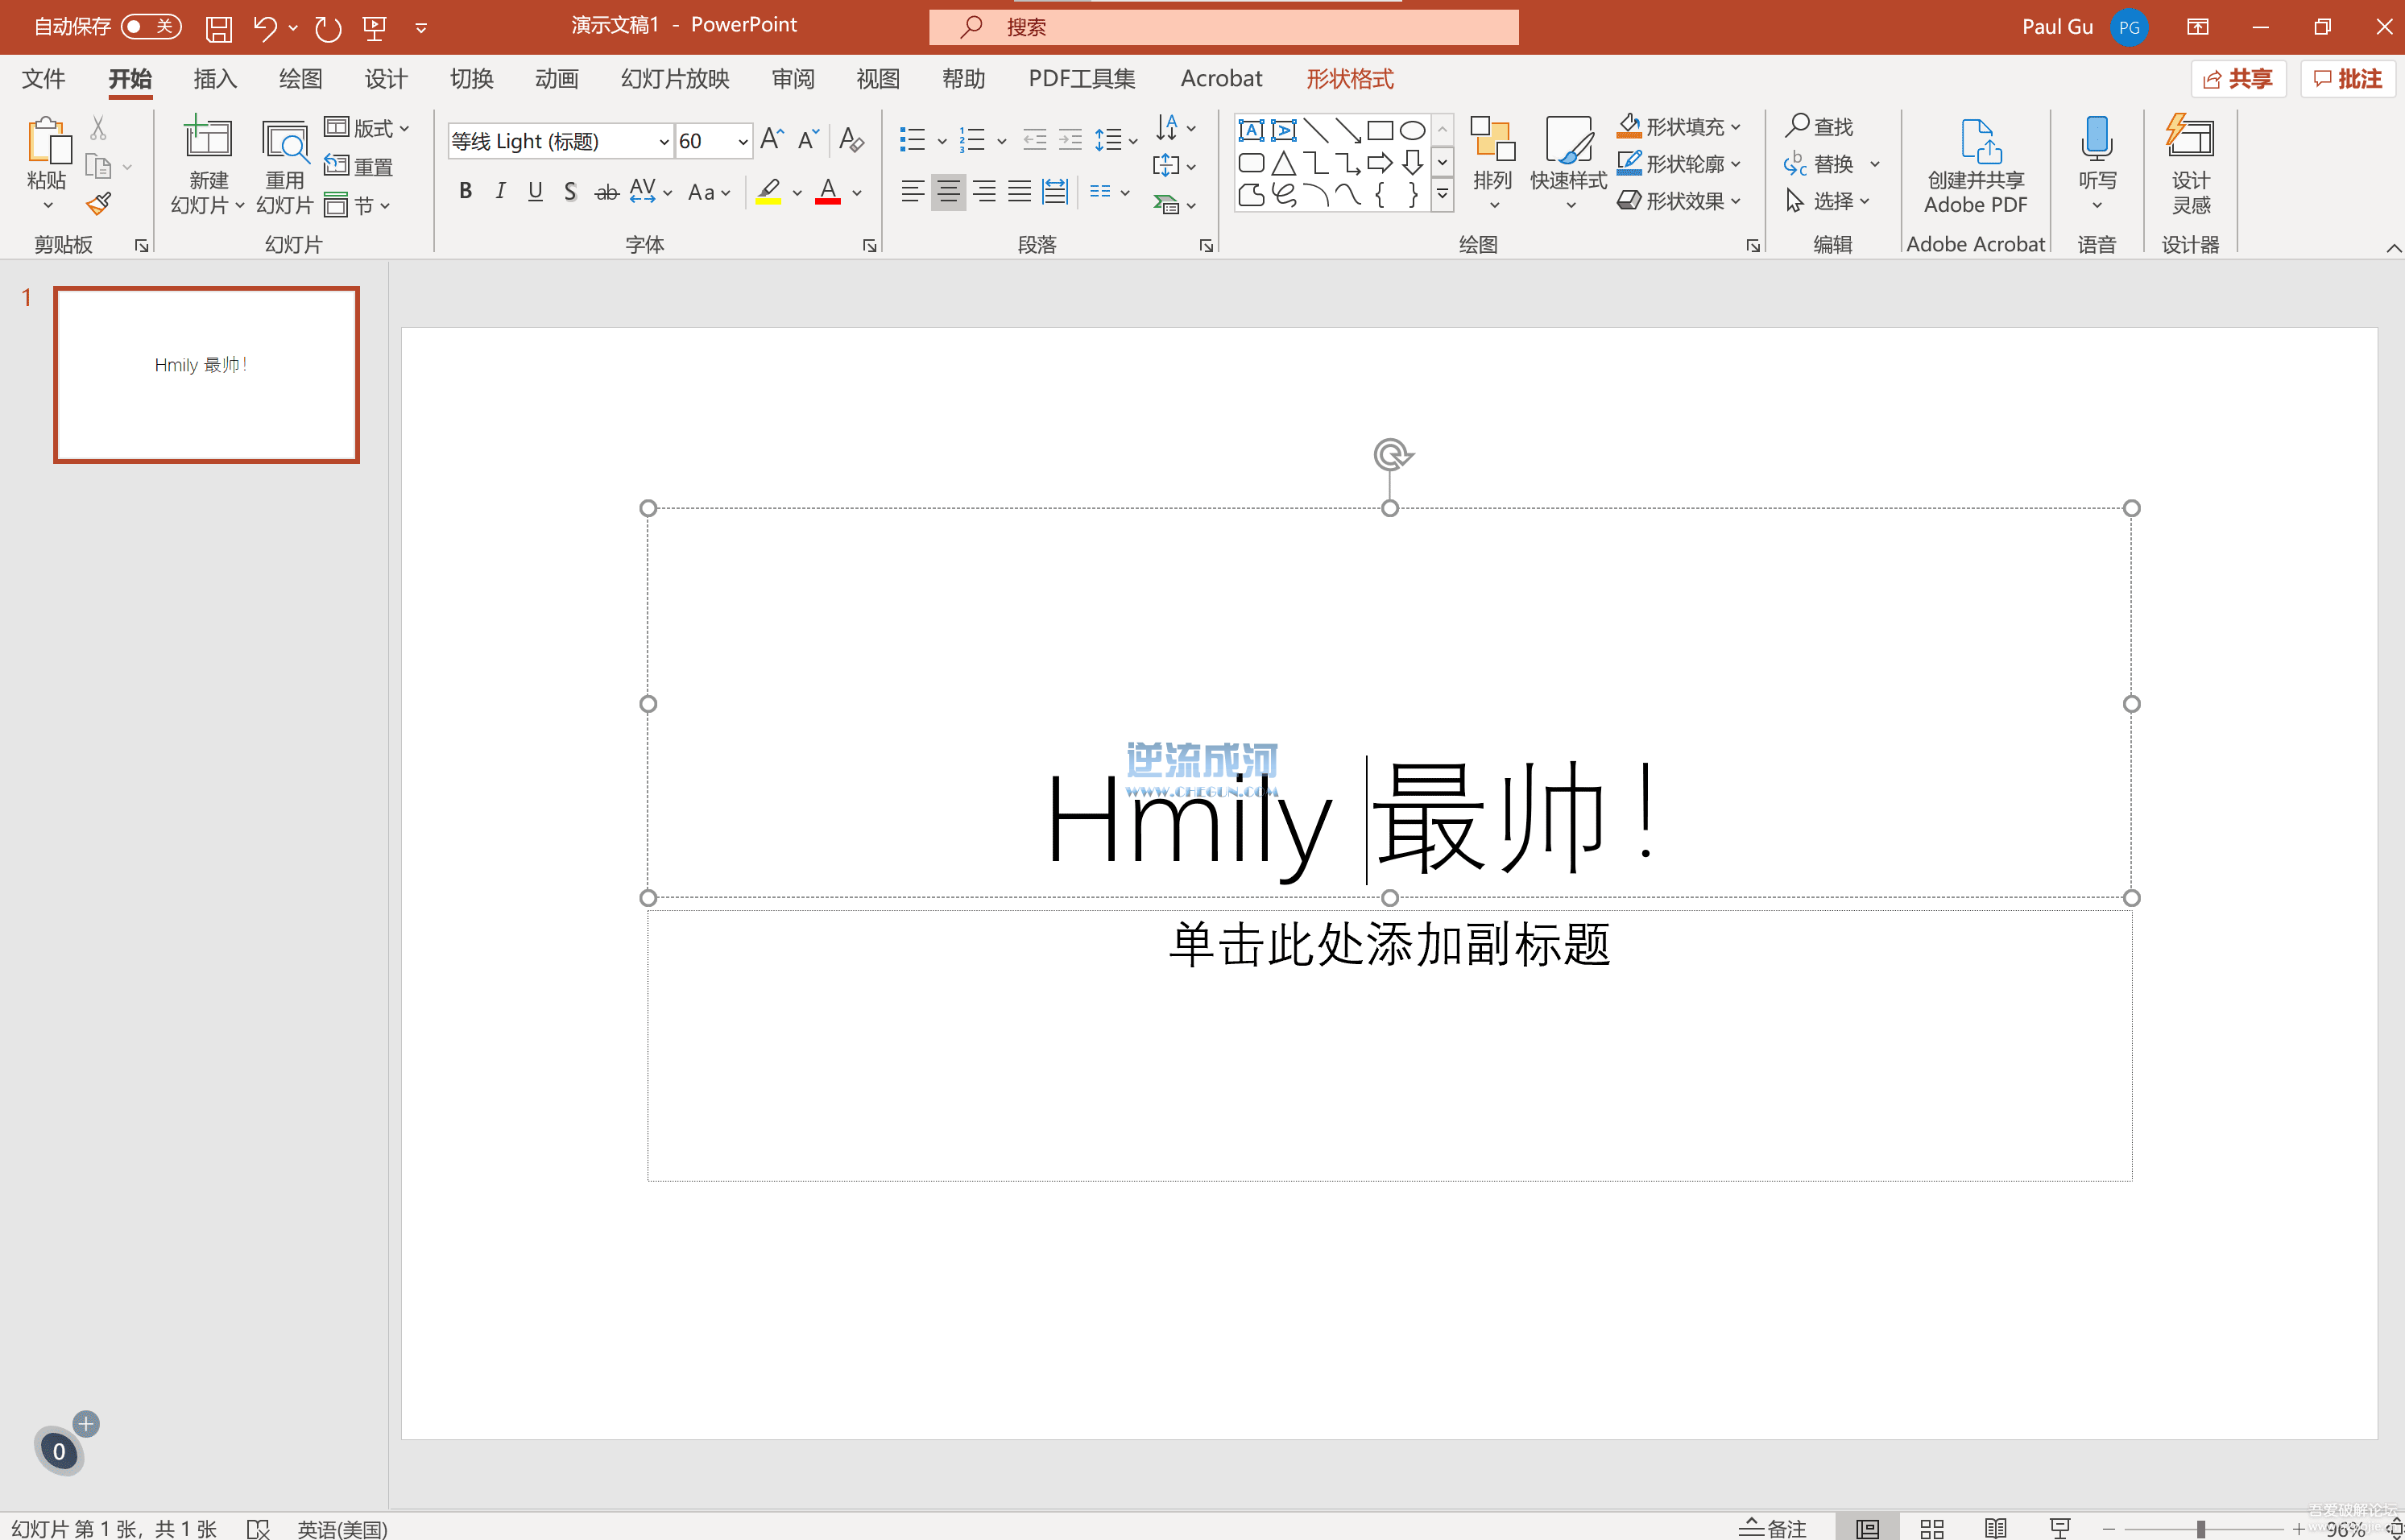Image resolution: width=2405 pixels, height=1540 pixels.
Task: Apply the yellow text highlight color
Action: (768, 191)
